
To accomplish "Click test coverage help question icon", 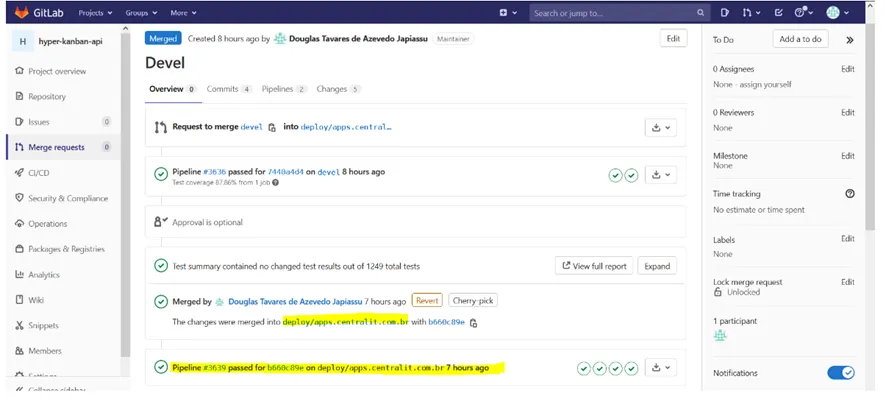I will (x=275, y=183).
